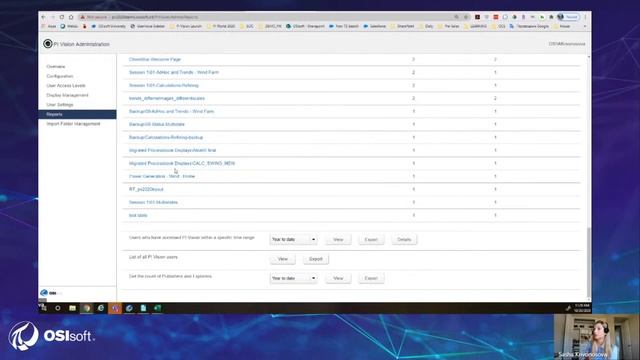This screenshot has width=640, height=360.
Task: Open the Session 101-Multistate display link
Action: coord(153,202)
